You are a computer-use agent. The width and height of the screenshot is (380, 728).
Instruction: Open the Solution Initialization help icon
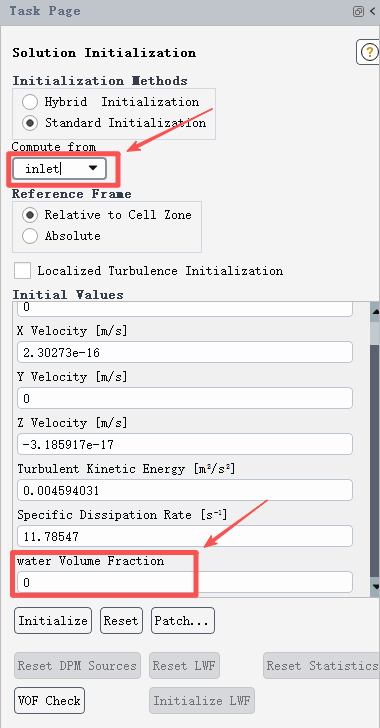click(x=369, y=52)
